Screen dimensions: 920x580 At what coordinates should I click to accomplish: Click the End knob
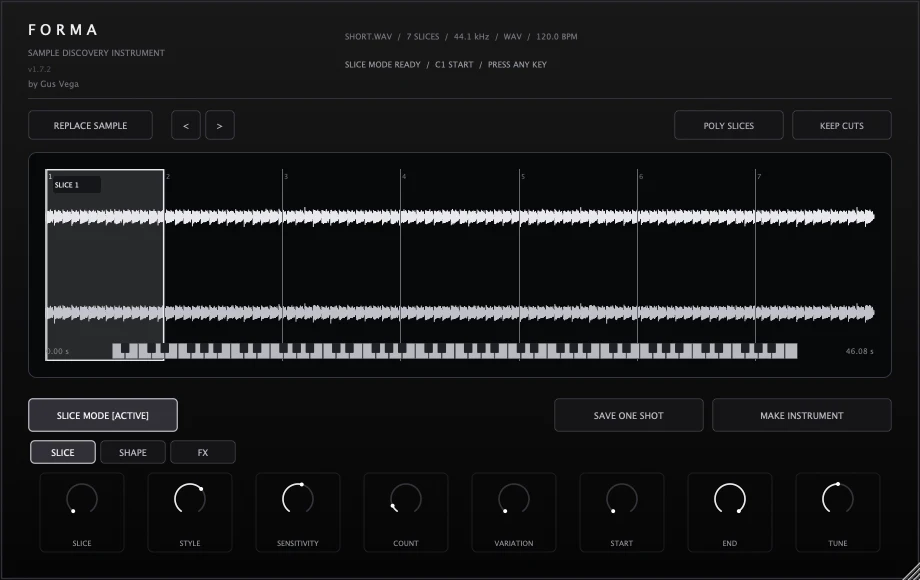(729, 499)
